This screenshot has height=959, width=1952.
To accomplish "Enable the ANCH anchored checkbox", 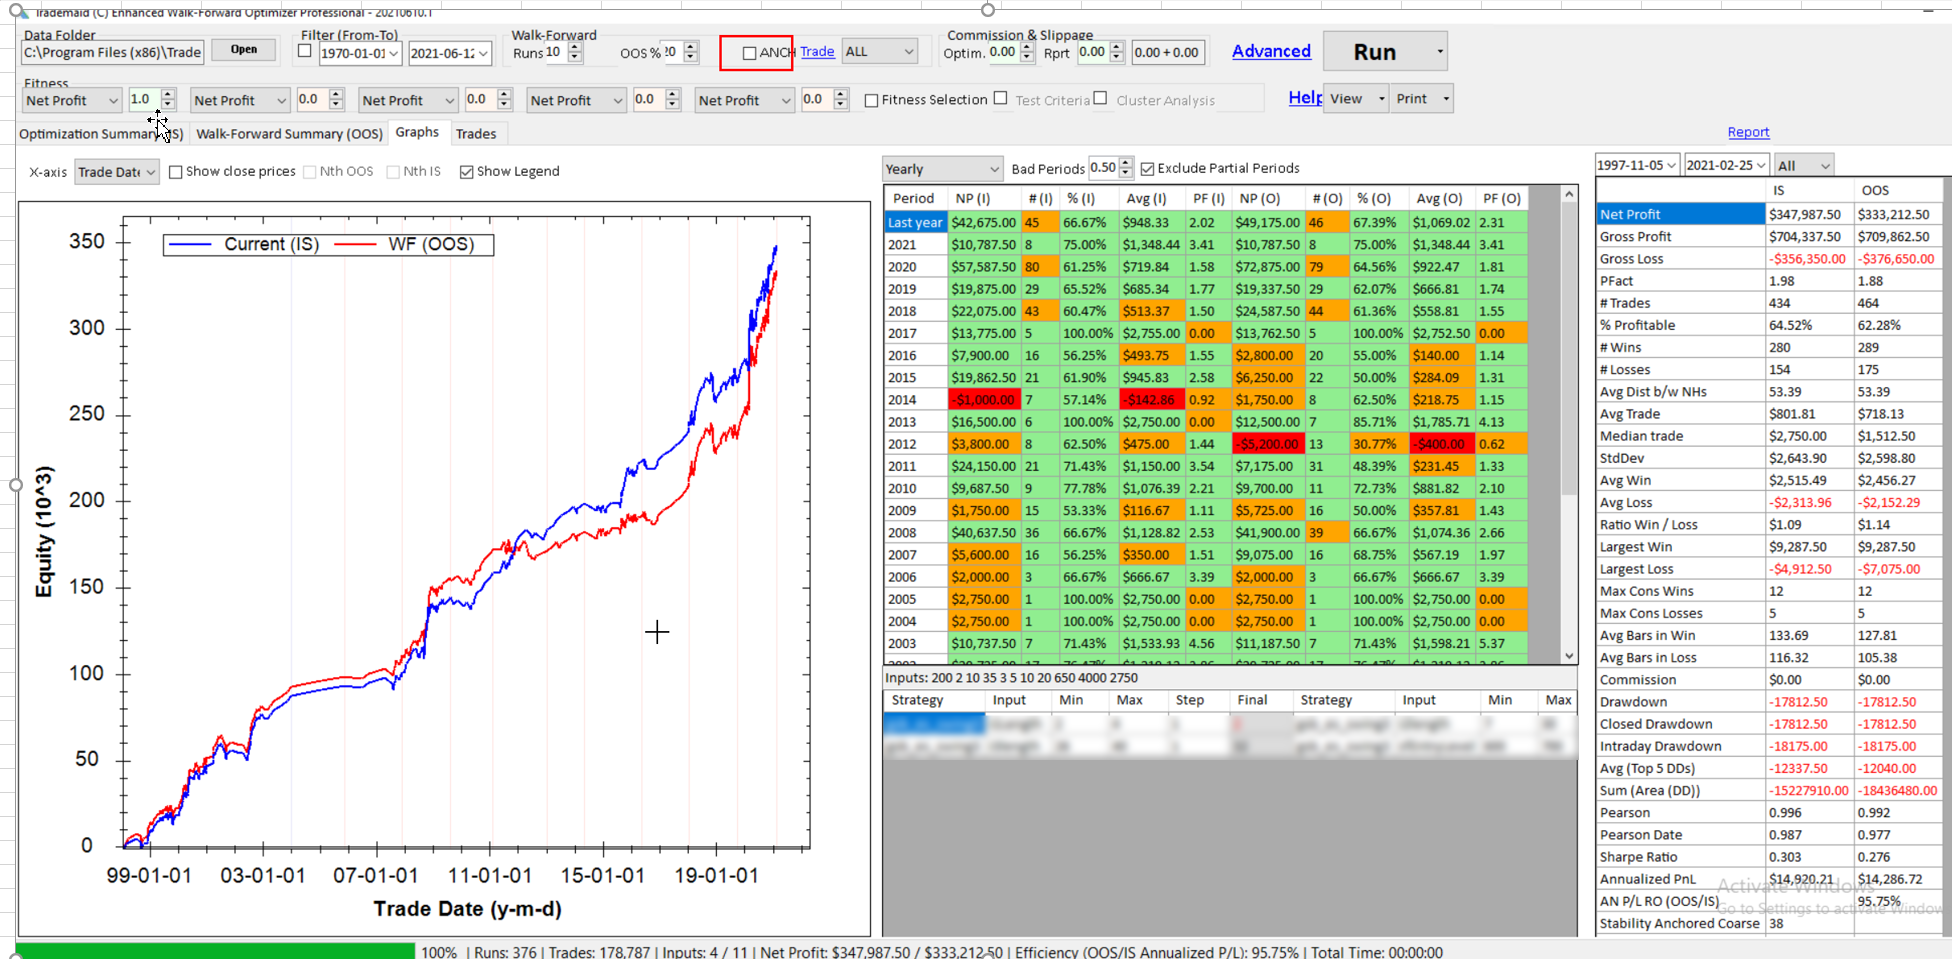I will (749, 53).
